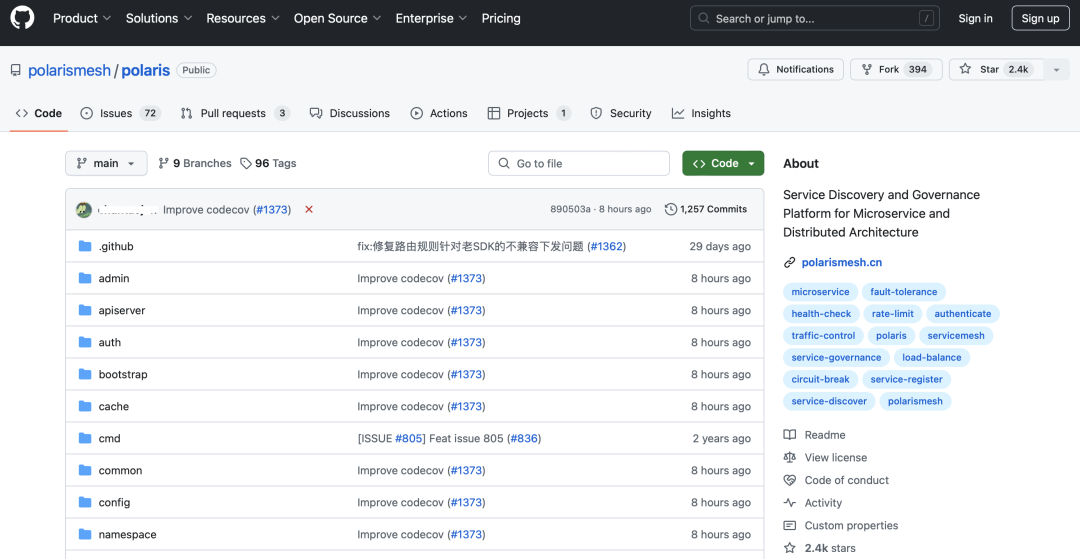1080x559 pixels.
Task: Star the polaris repository
Action: (x=997, y=70)
